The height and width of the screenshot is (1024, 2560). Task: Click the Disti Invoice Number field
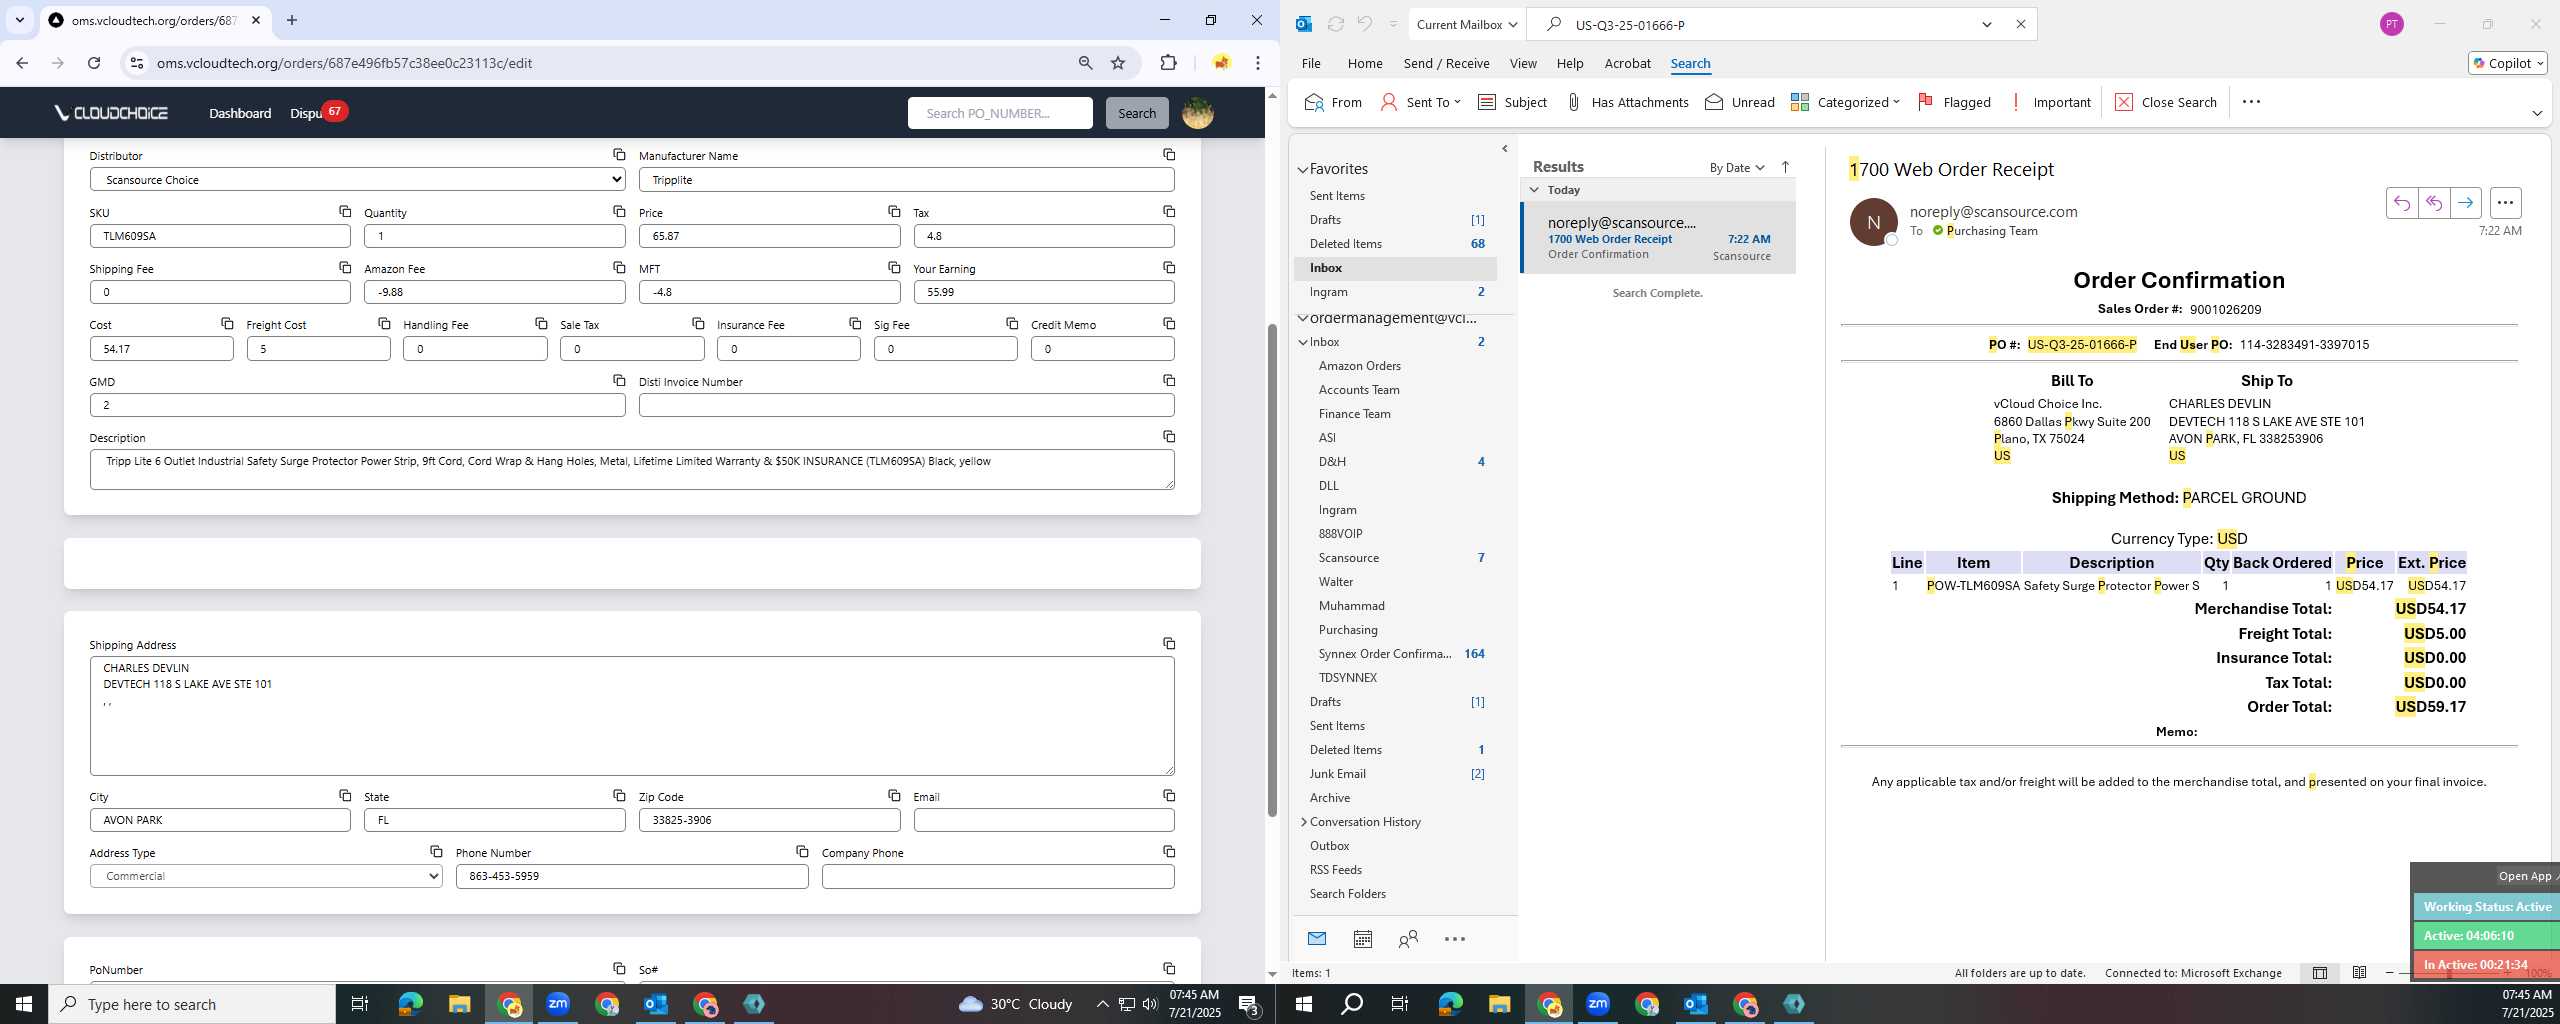pyautogui.click(x=906, y=405)
